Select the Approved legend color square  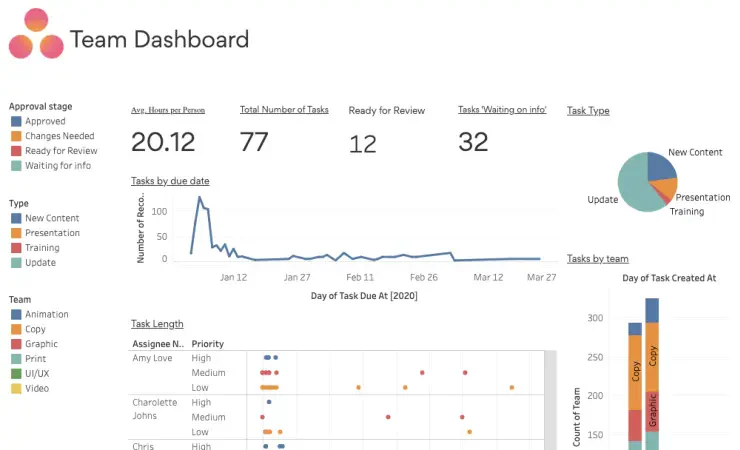click(16, 121)
